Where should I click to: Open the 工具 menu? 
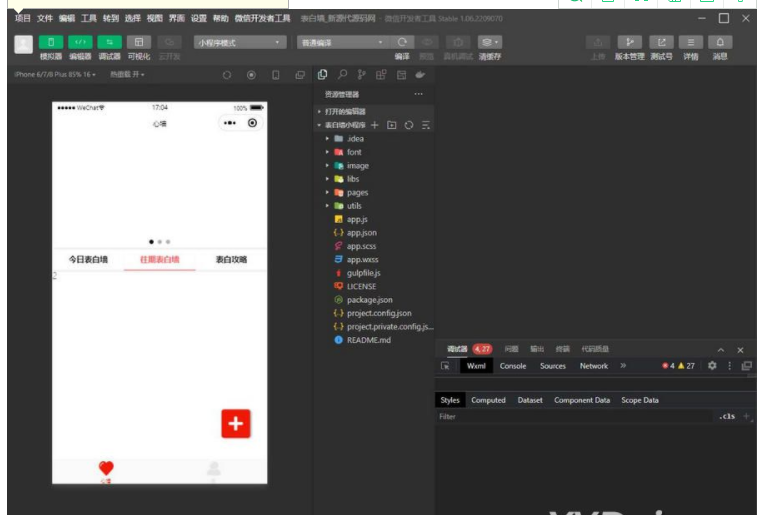(x=89, y=18)
